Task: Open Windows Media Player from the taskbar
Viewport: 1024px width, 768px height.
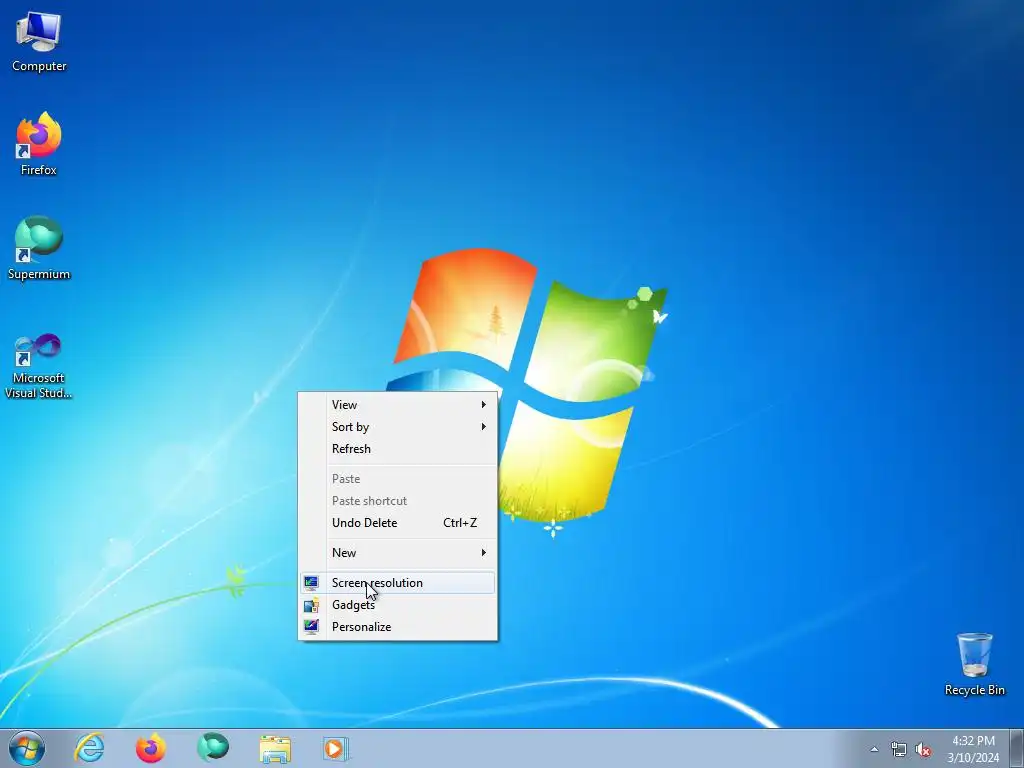Action: point(336,748)
